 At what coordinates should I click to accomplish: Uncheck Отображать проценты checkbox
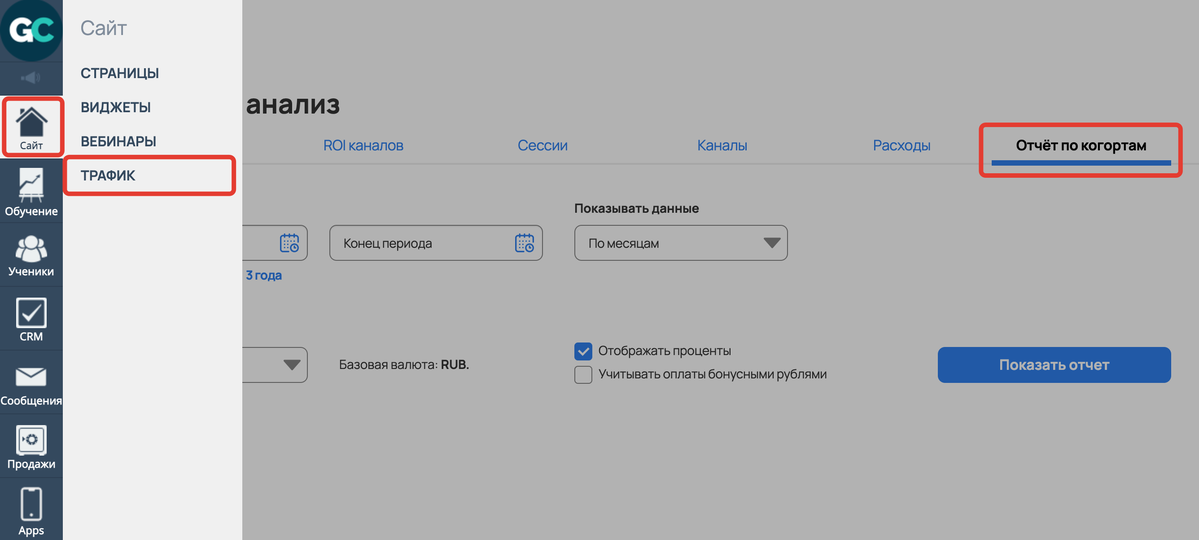tap(583, 351)
